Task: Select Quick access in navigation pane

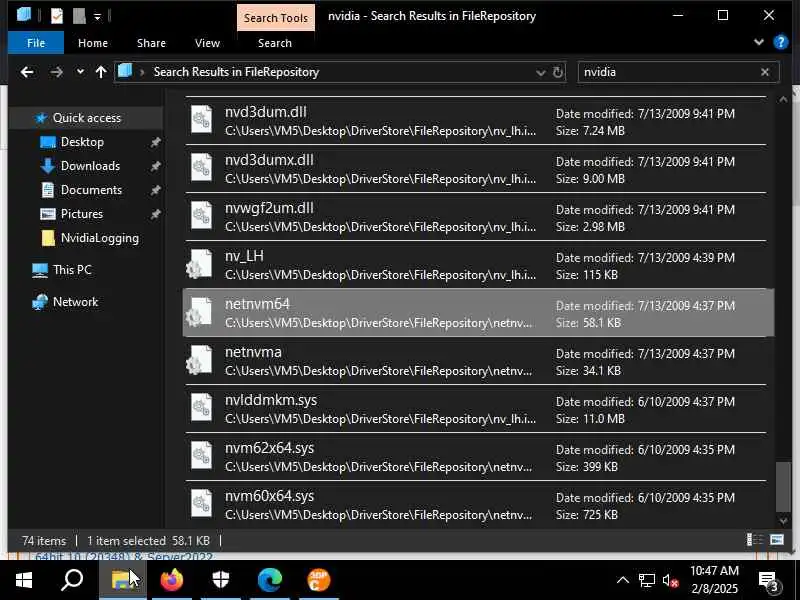Action: click(x=87, y=118)
